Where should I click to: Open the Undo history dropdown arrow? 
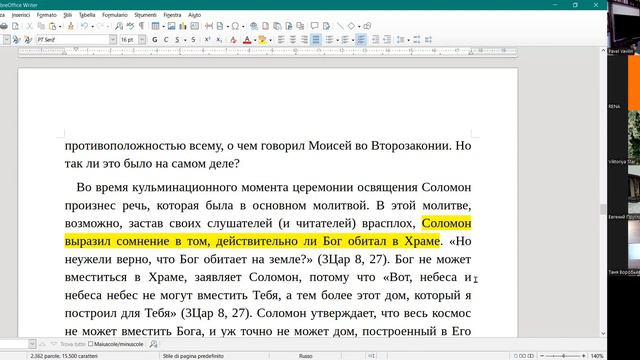tap(92, 27)
